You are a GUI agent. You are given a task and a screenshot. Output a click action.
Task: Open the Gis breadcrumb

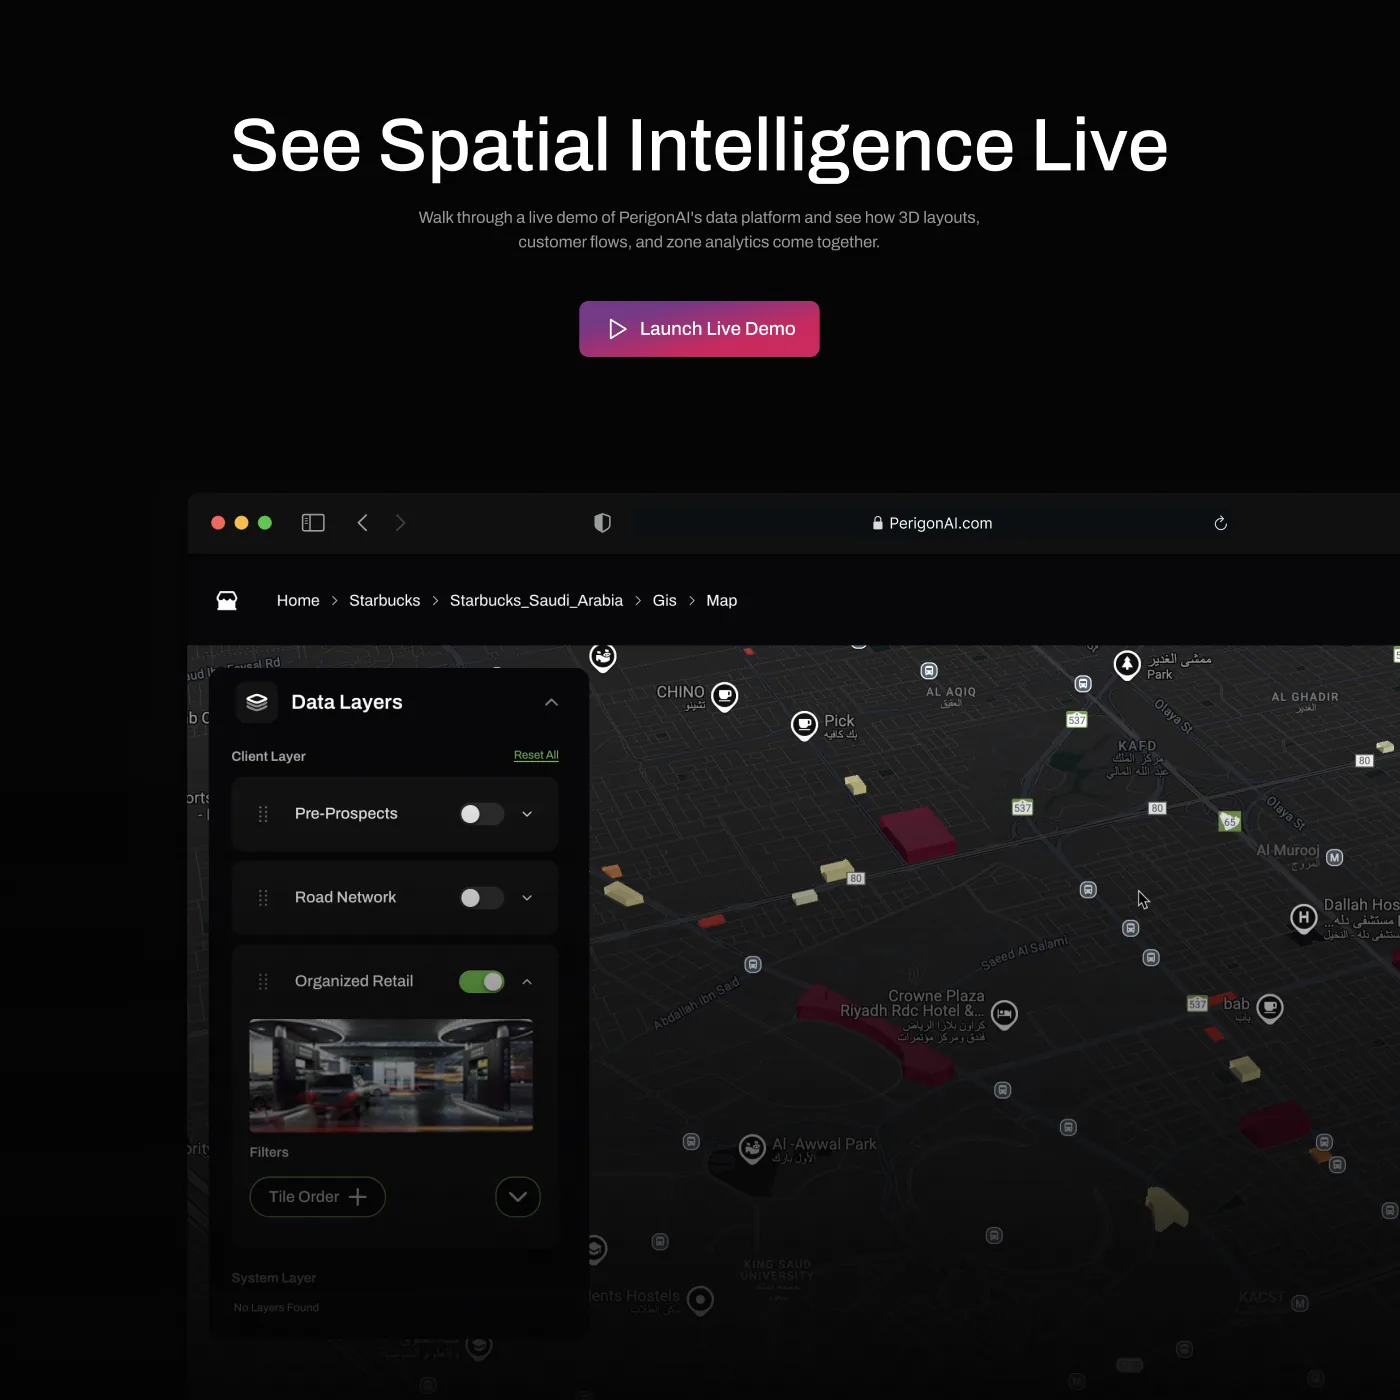(664, 600)
